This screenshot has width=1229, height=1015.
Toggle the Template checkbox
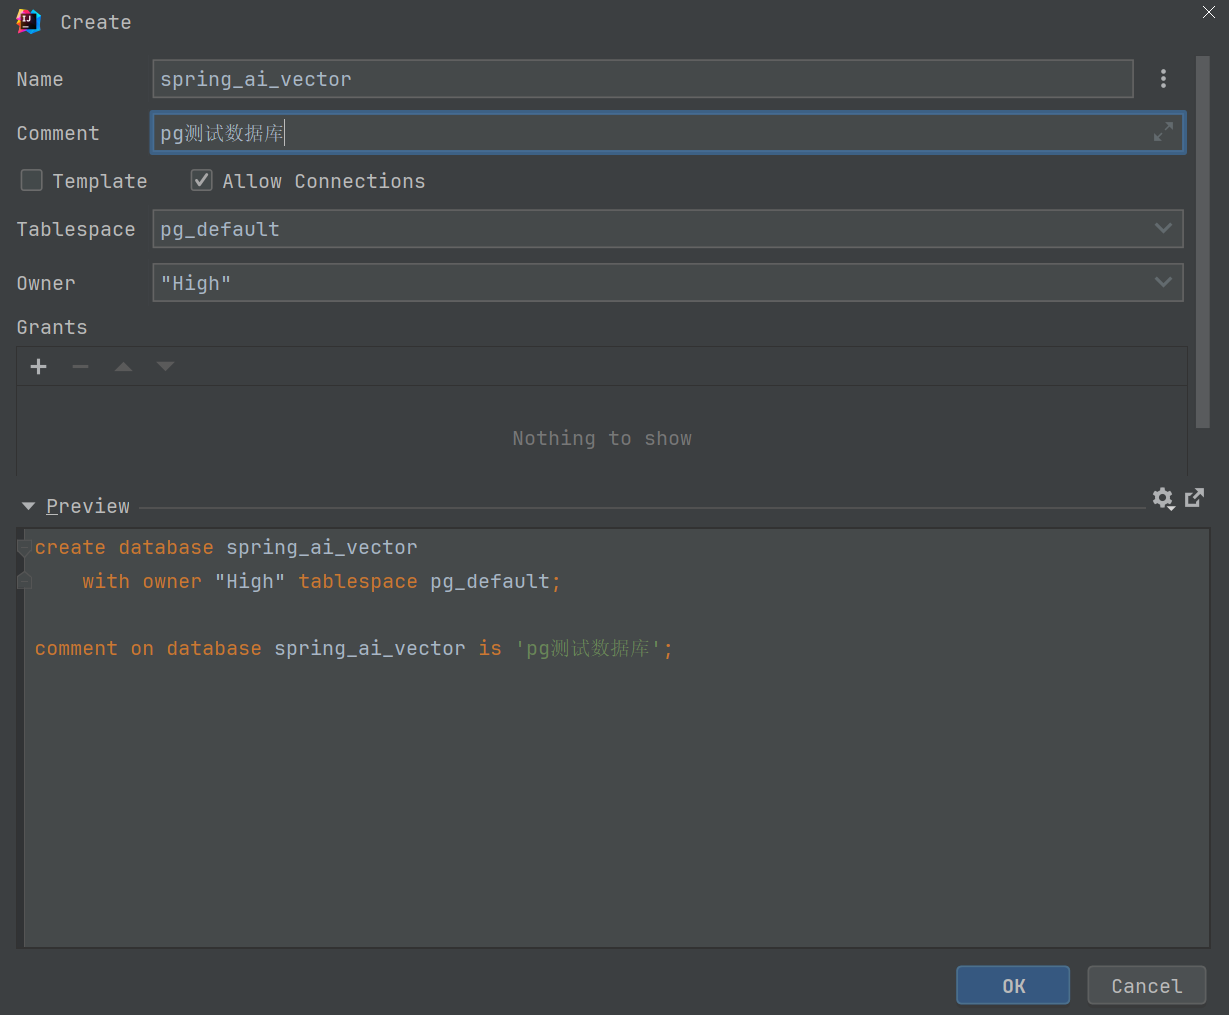[x=32, y=180]
